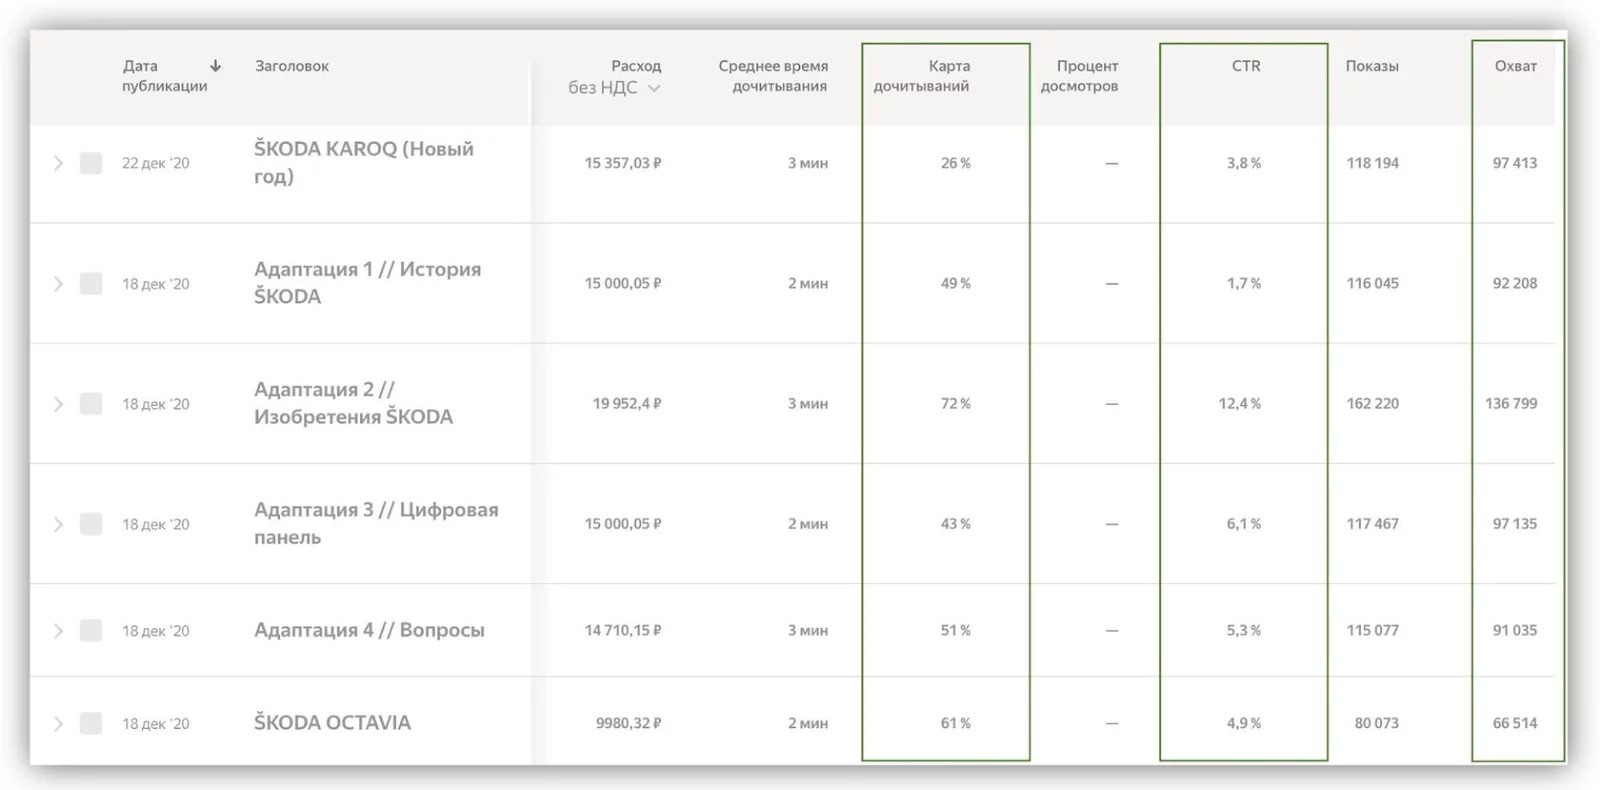The height and width of the screenshot is (790, 1600).
Task: Expand the Адаптация 2 // Изобретения ŠKODA row
Action: (x=58, y=404)
